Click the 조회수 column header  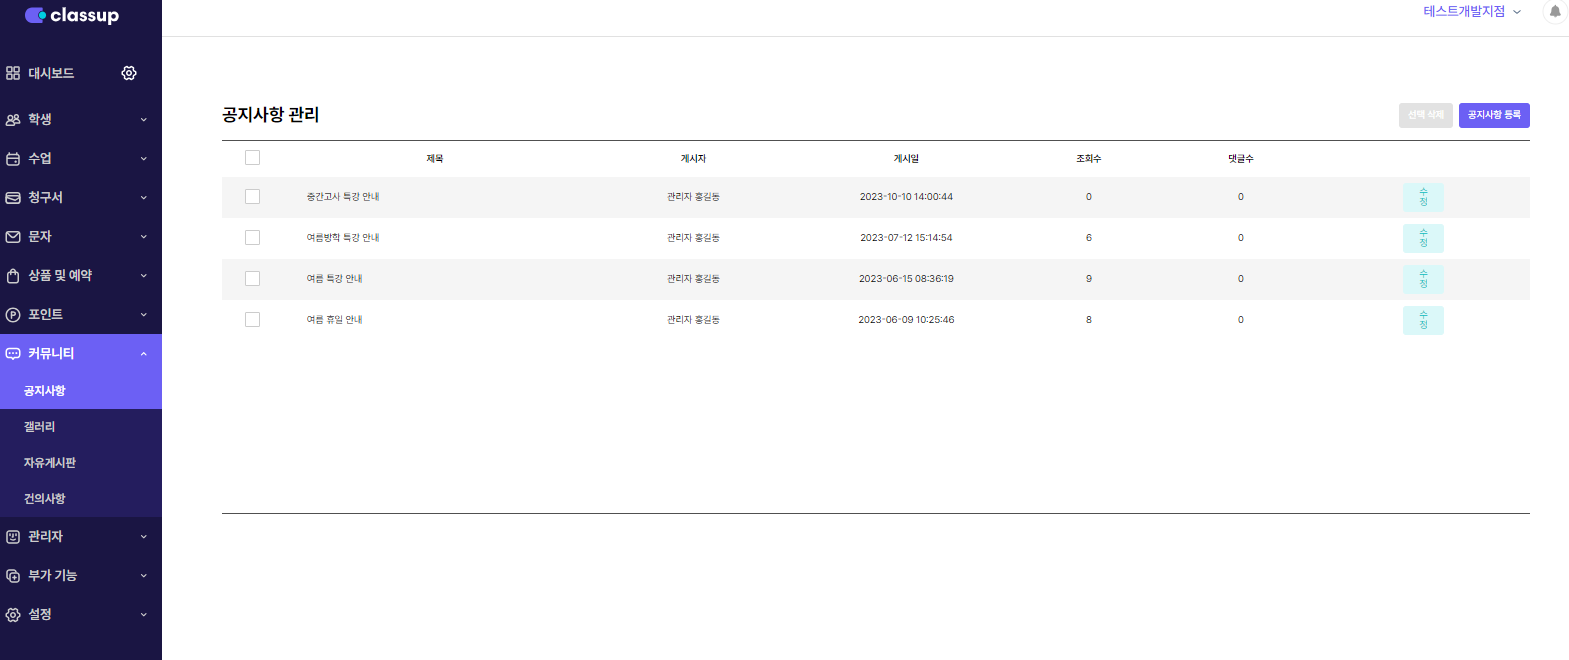[1089, 159]
